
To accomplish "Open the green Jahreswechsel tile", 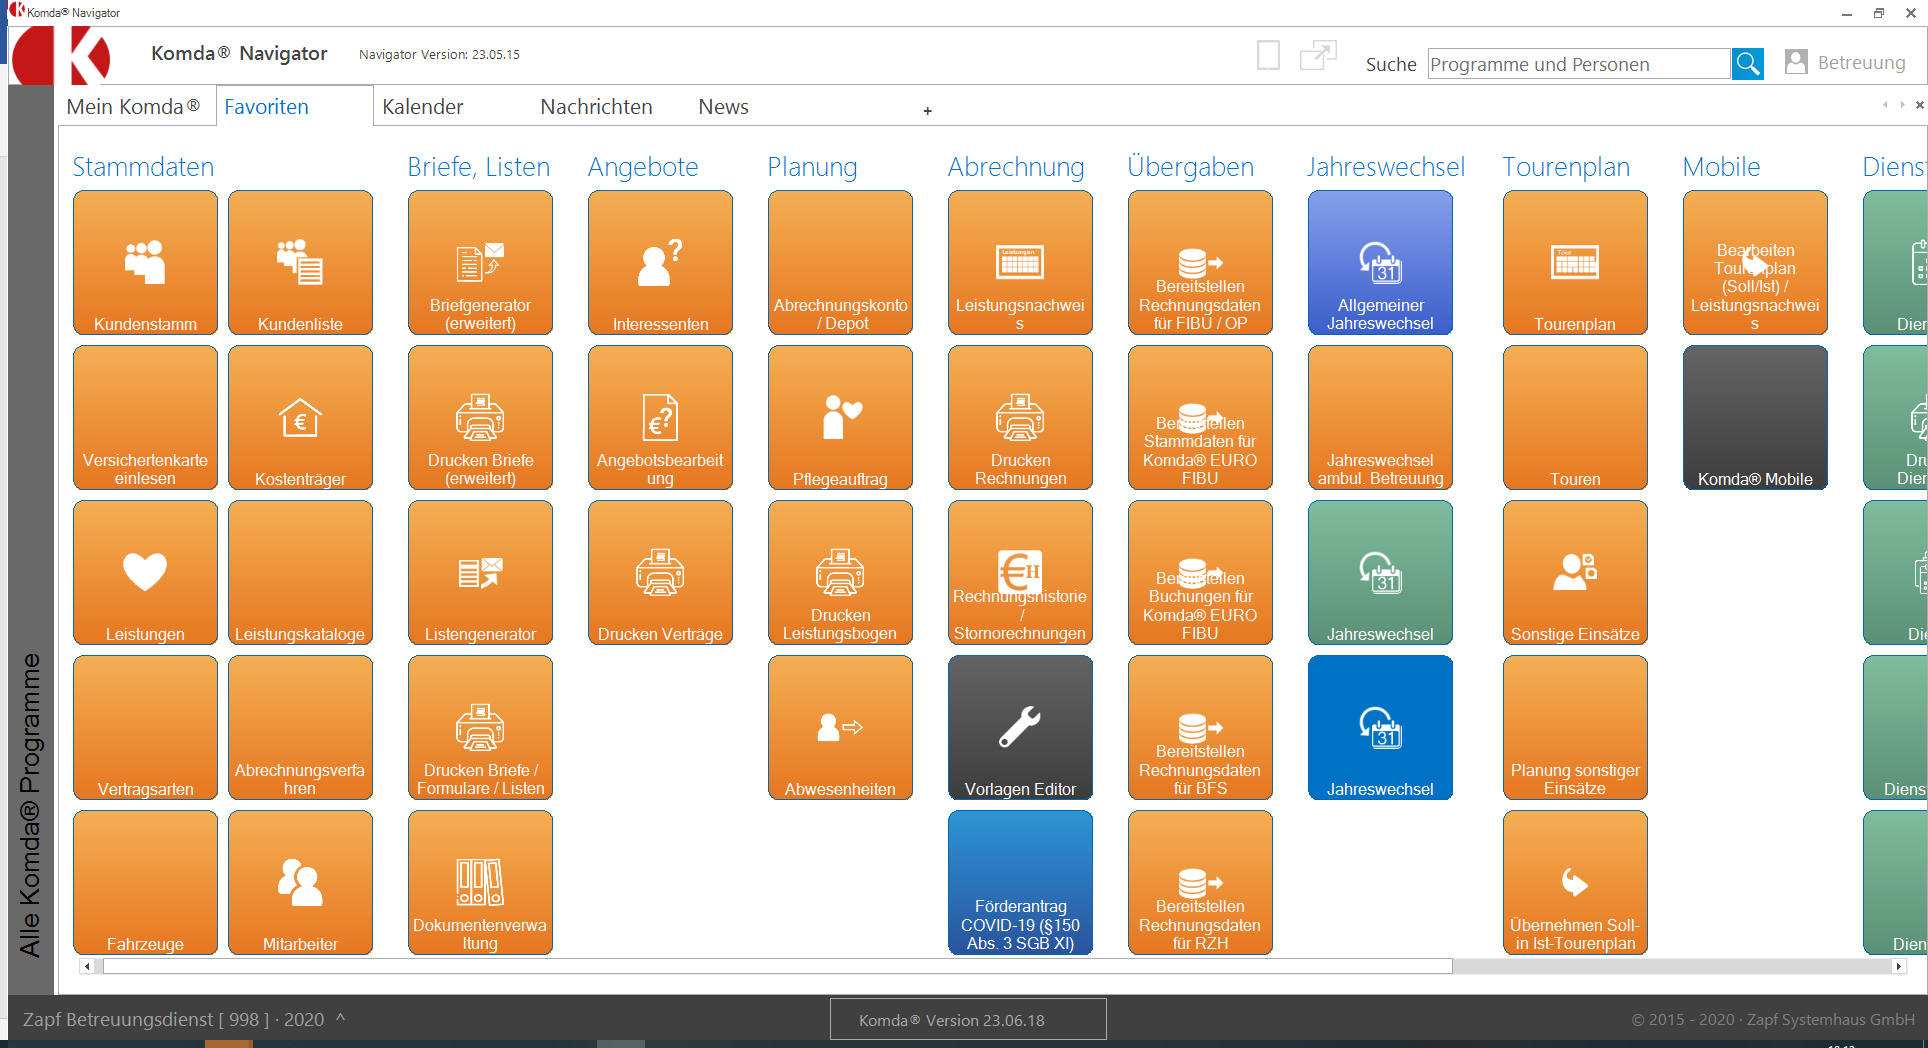I will (1380, 572).
